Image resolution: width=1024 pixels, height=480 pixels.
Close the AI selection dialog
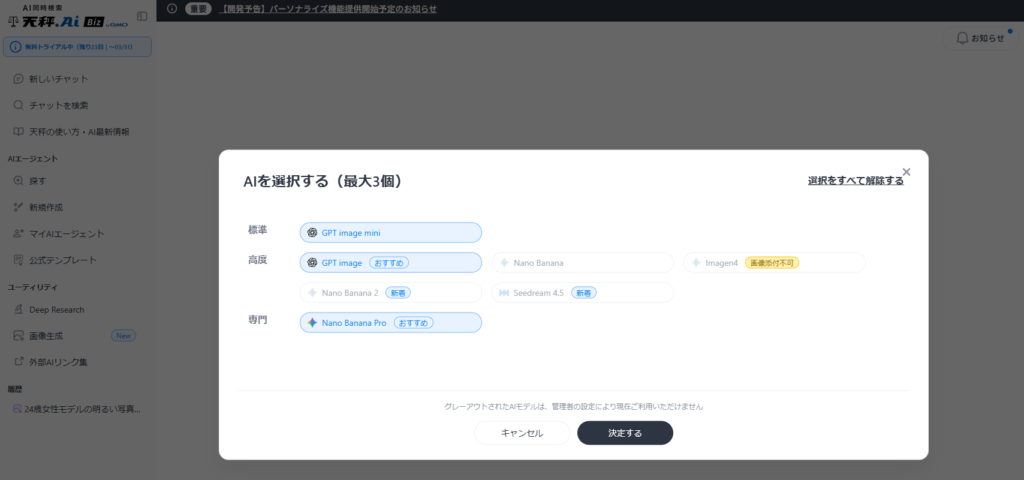pos(906,172)
